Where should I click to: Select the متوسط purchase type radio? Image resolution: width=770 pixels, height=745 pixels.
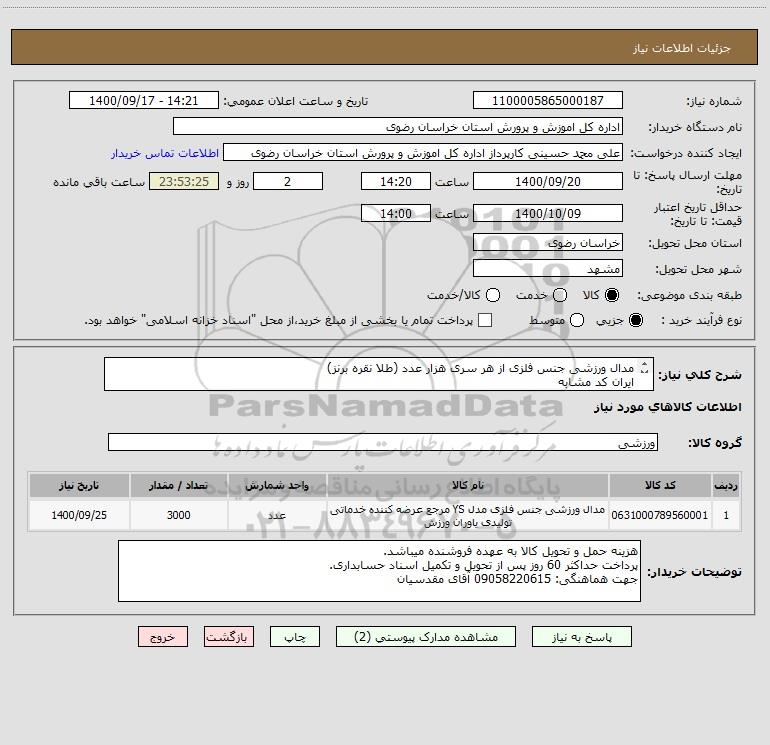[x=577, y=320]
